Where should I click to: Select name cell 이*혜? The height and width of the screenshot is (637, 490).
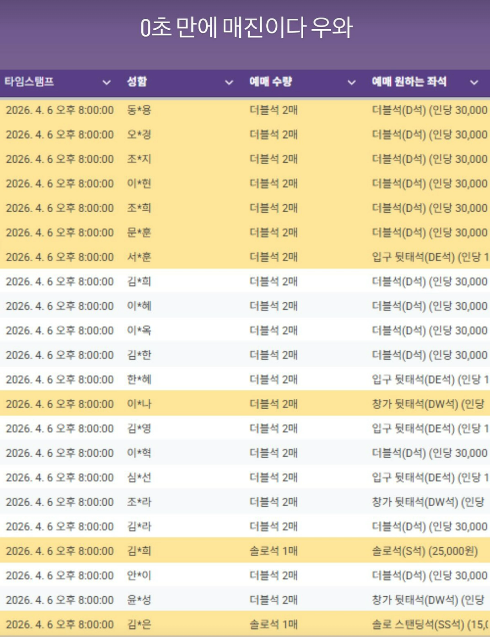coord(139,306)
